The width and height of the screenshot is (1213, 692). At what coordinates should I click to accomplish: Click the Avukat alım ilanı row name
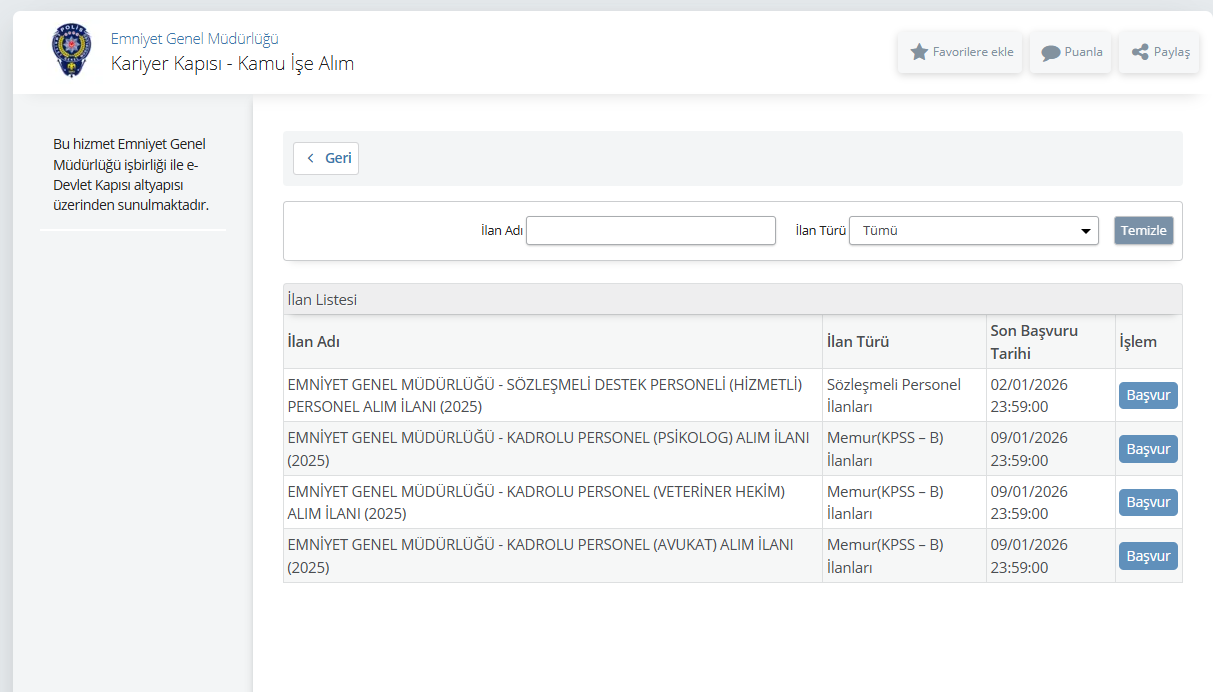point(540,556)
